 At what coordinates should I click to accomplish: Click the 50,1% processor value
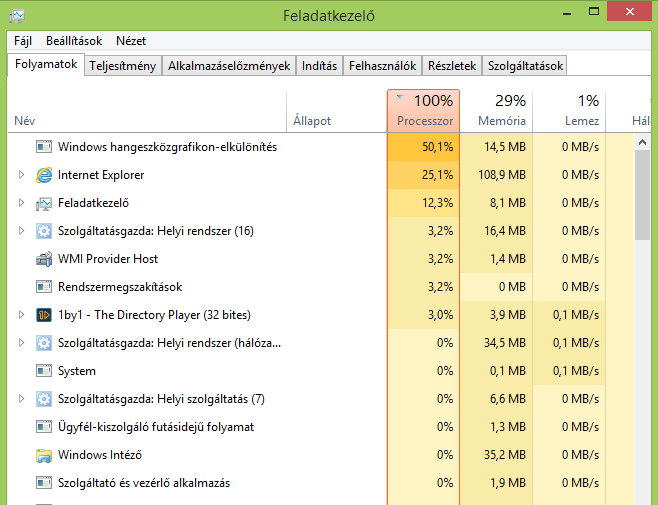pos(438,147)
